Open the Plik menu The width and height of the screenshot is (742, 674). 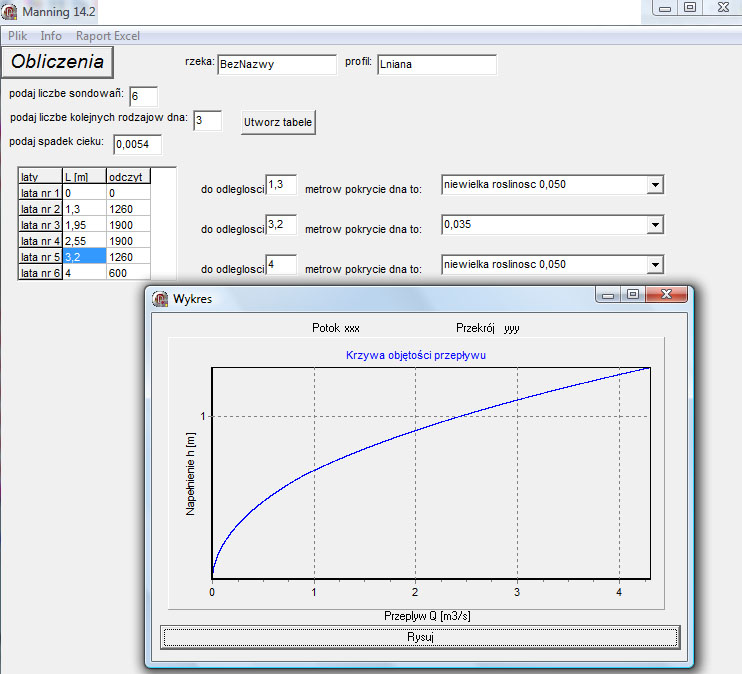18,36
